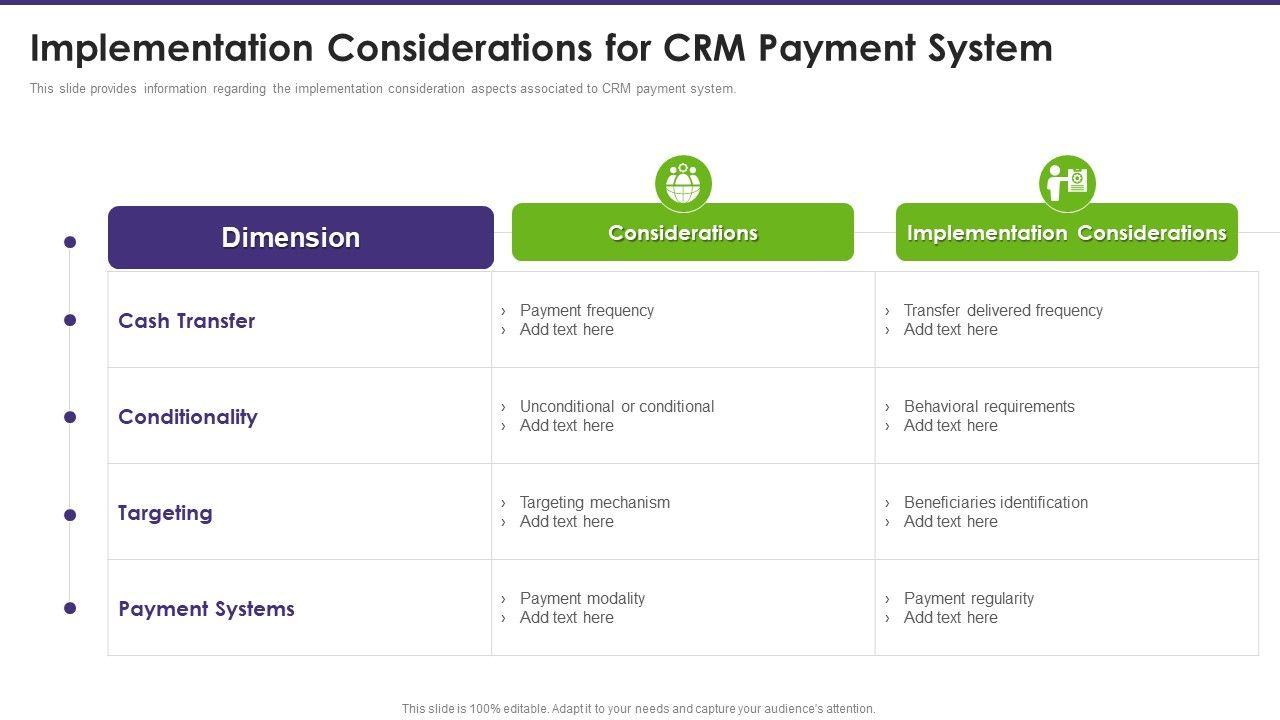Select the green Considerations header

point(683,233)
